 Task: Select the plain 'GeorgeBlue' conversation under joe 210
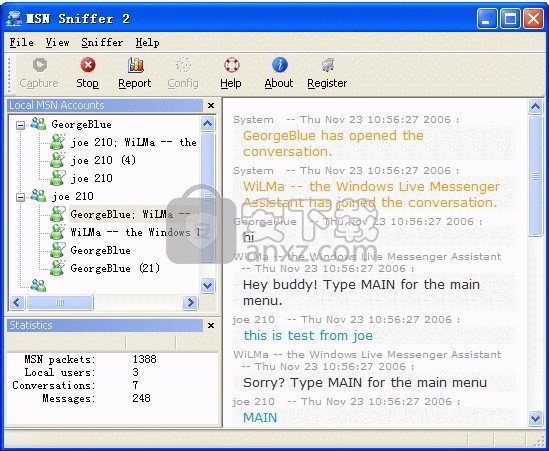100,250
